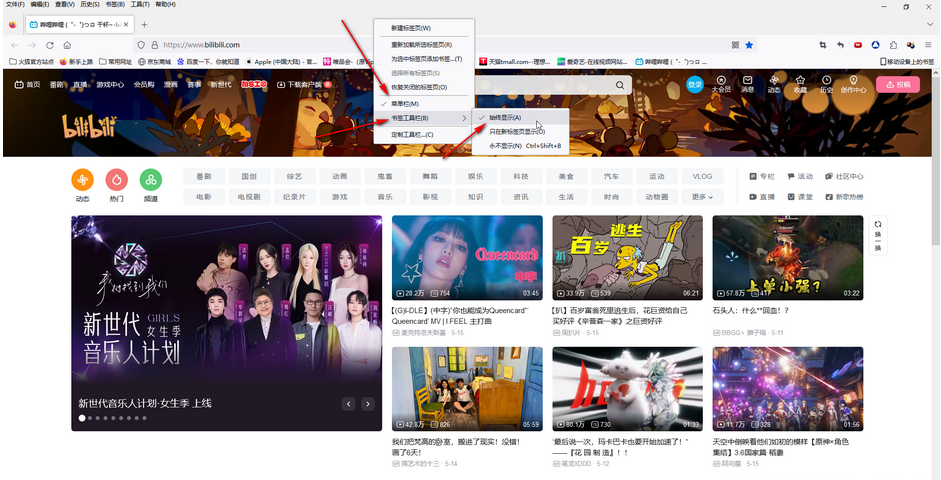Click the green 频道 round icon

(x=150, y=180)
